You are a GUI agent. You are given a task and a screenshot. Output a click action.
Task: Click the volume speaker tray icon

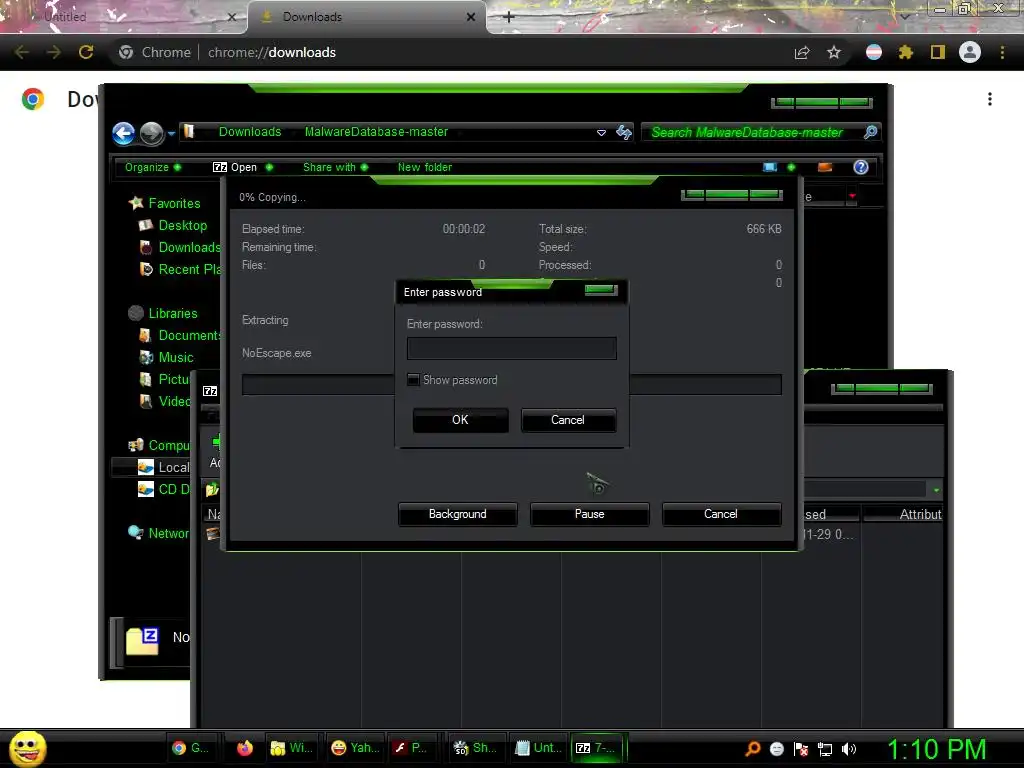pos(848,749)
